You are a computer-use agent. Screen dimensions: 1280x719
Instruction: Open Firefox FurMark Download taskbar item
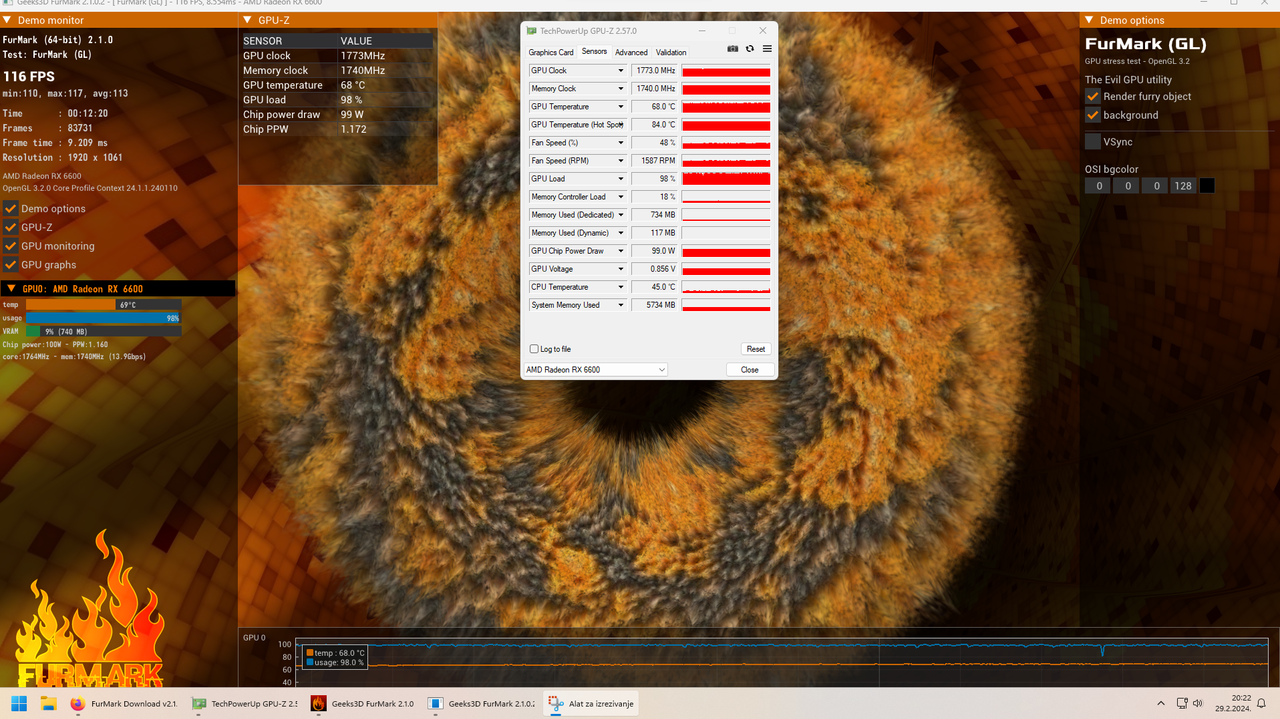coord(124,703)
